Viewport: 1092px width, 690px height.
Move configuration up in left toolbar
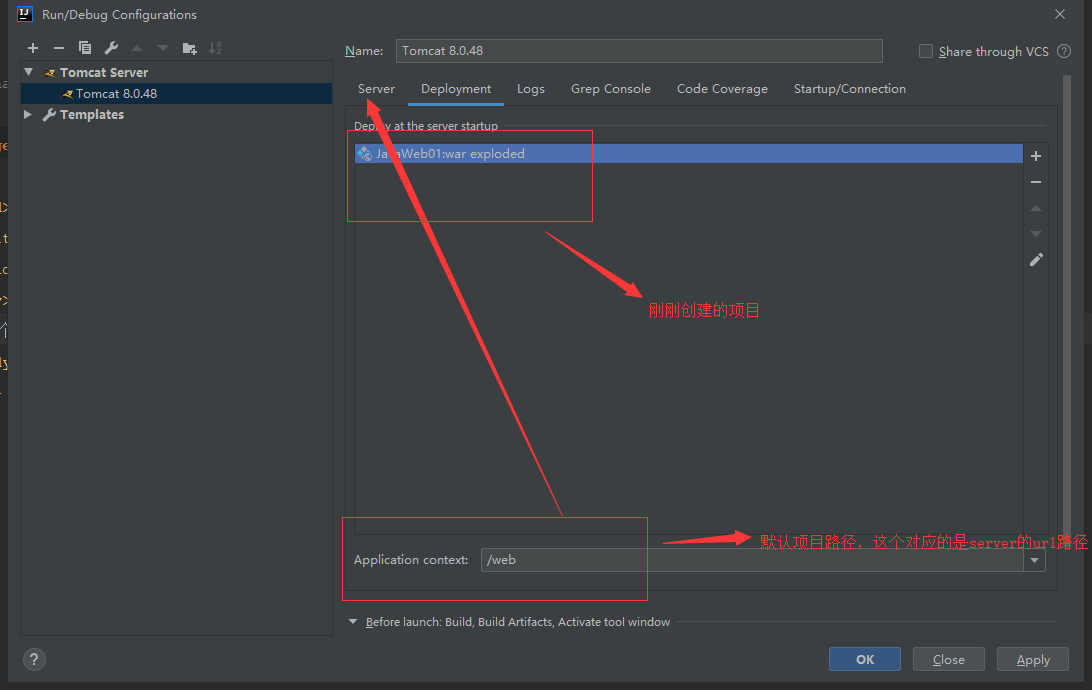tap(137, 48)
